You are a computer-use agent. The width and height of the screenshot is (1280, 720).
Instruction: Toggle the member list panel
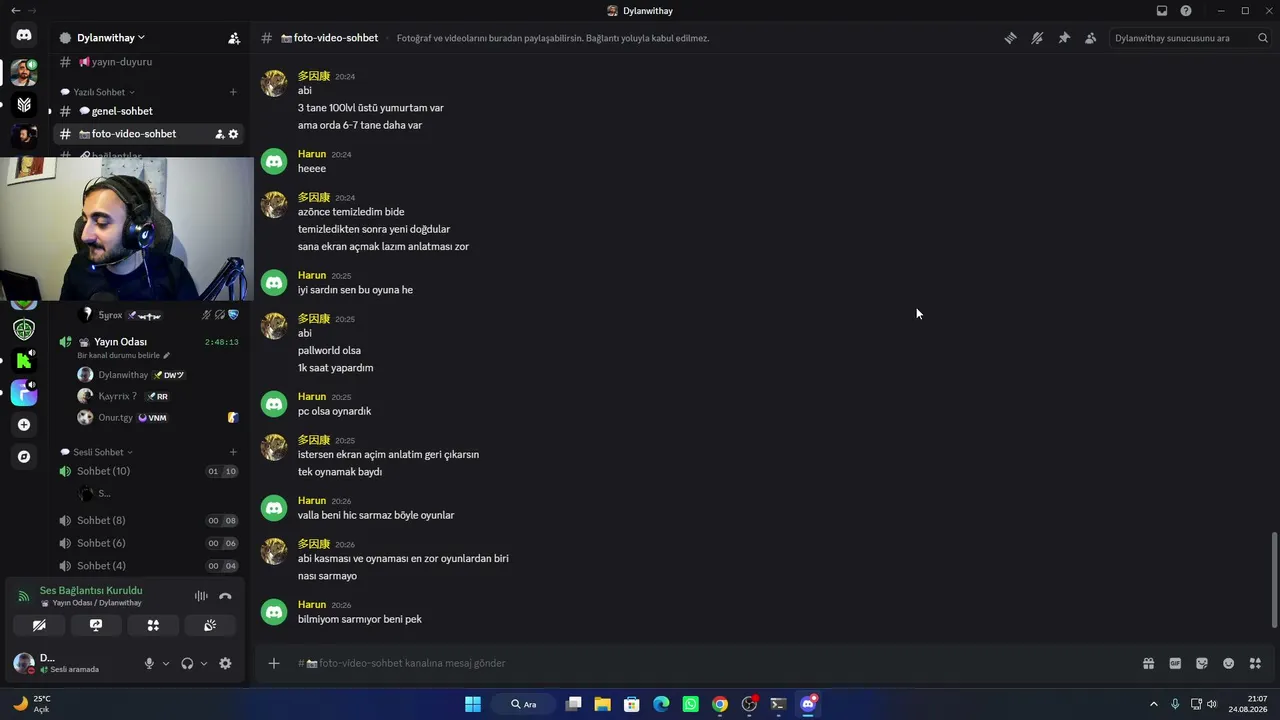[1090, 38]
